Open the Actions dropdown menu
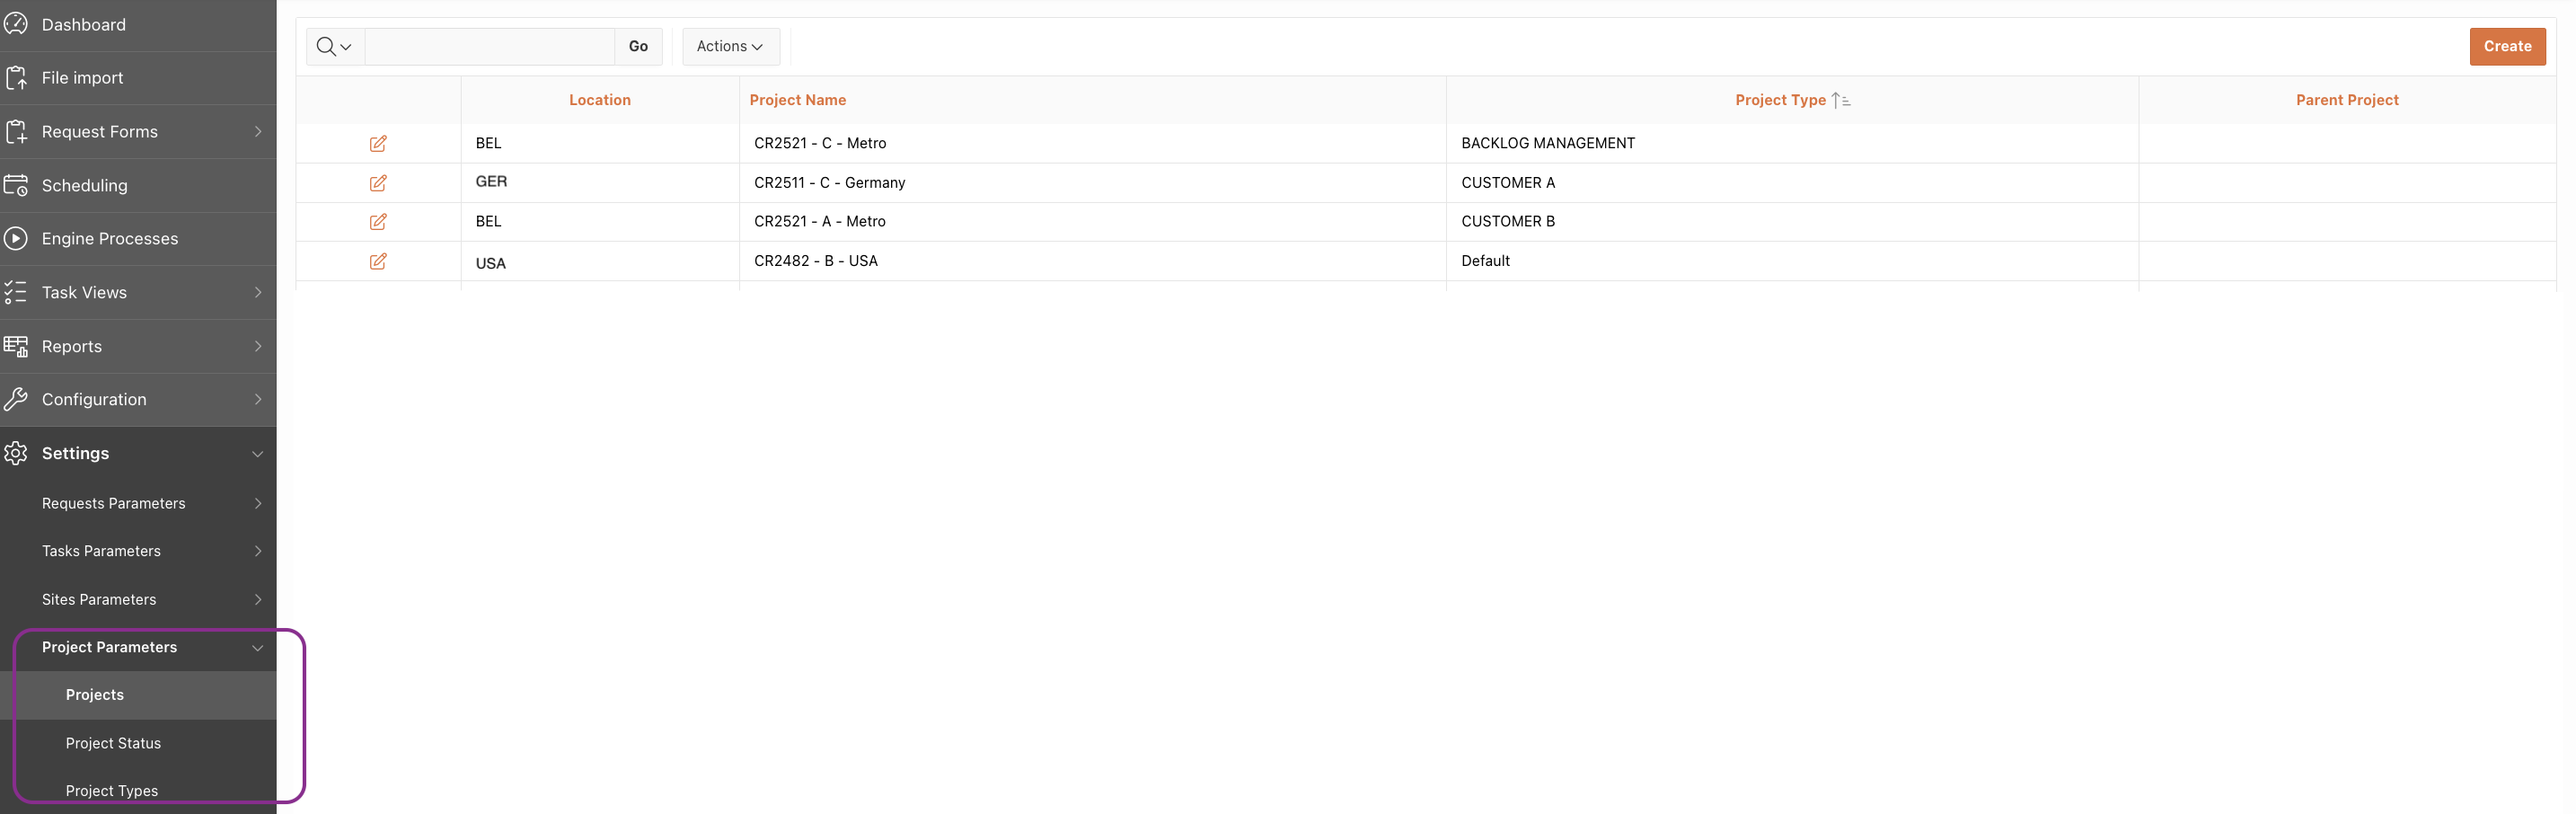 point(730,46)
